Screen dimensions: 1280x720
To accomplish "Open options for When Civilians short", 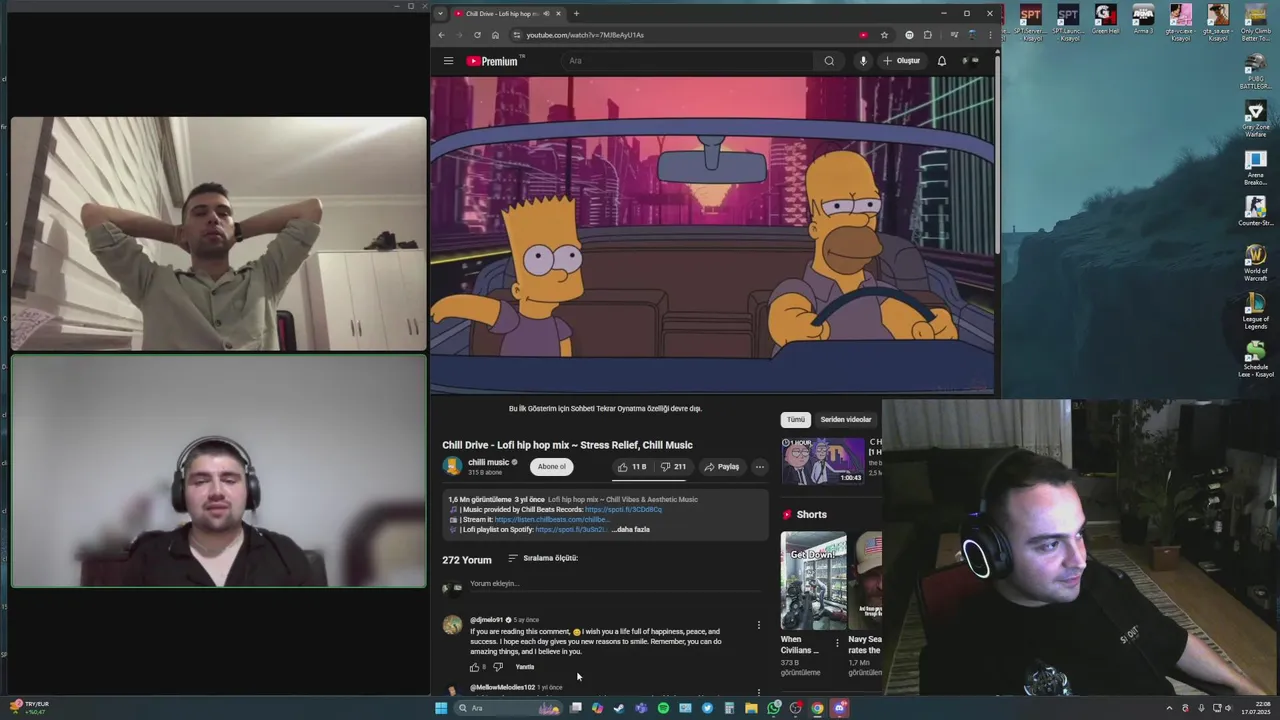I will [837, 643].
